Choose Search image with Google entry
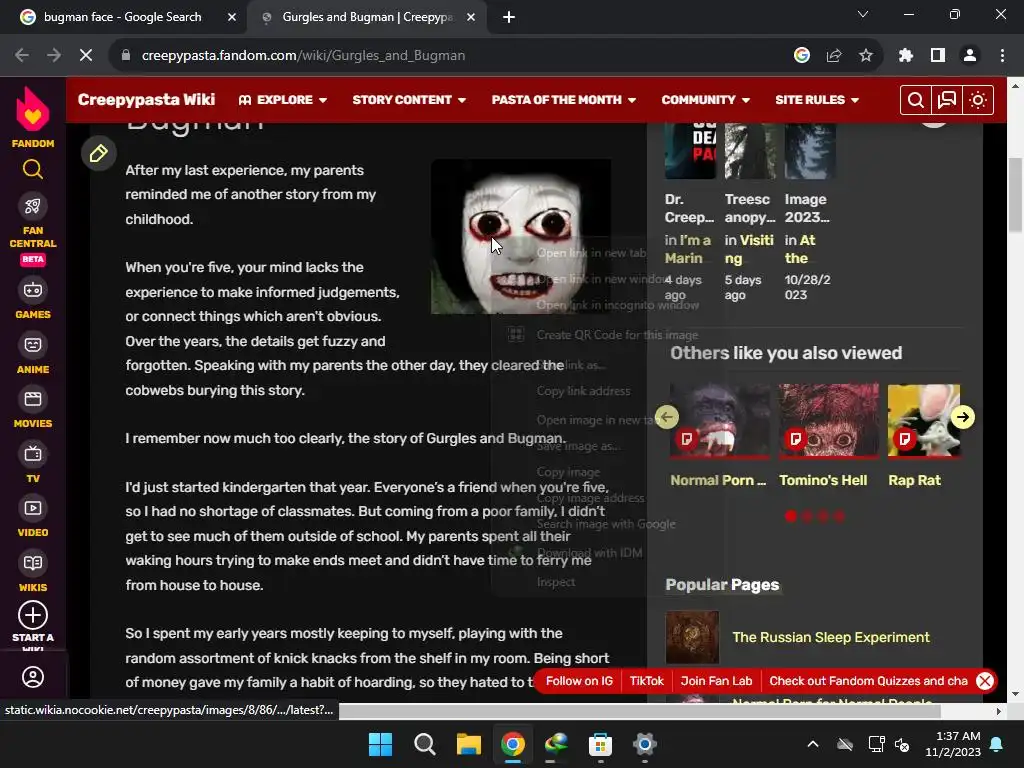The height and width of the screenshot is (768, 1024). [x=606, y=524]
